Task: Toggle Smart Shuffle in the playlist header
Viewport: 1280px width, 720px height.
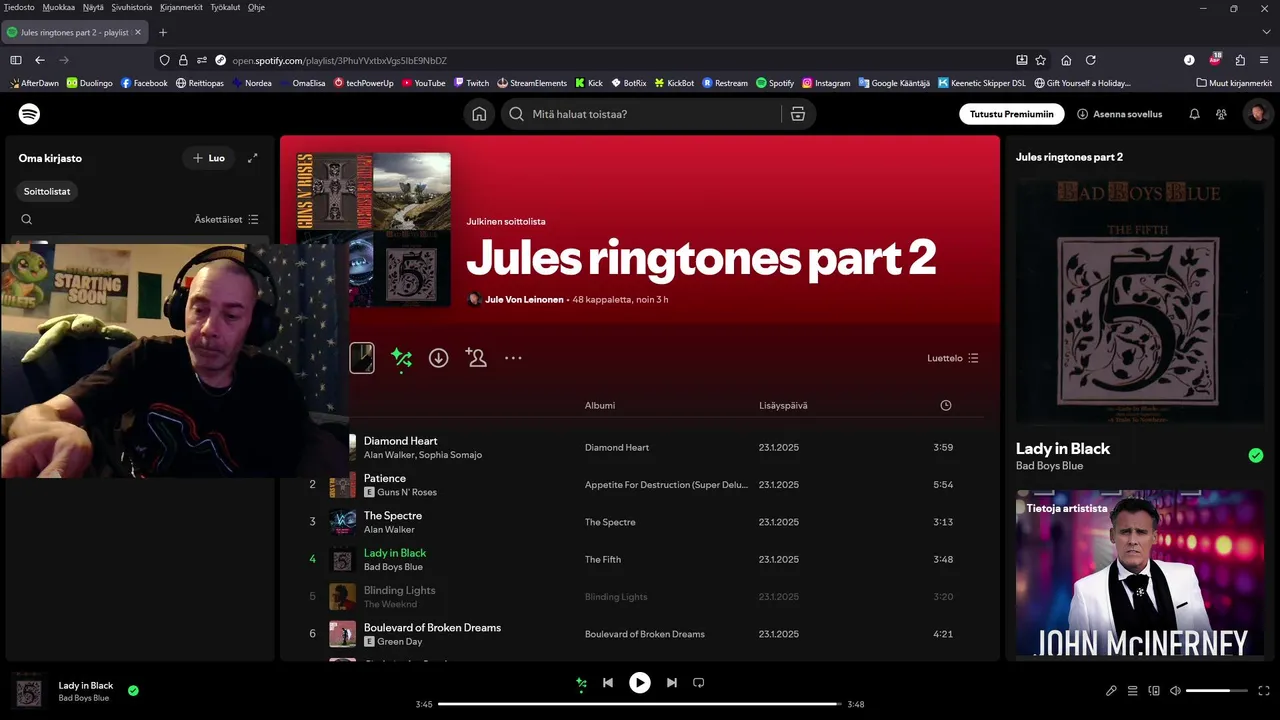Action: coord(401,358)
